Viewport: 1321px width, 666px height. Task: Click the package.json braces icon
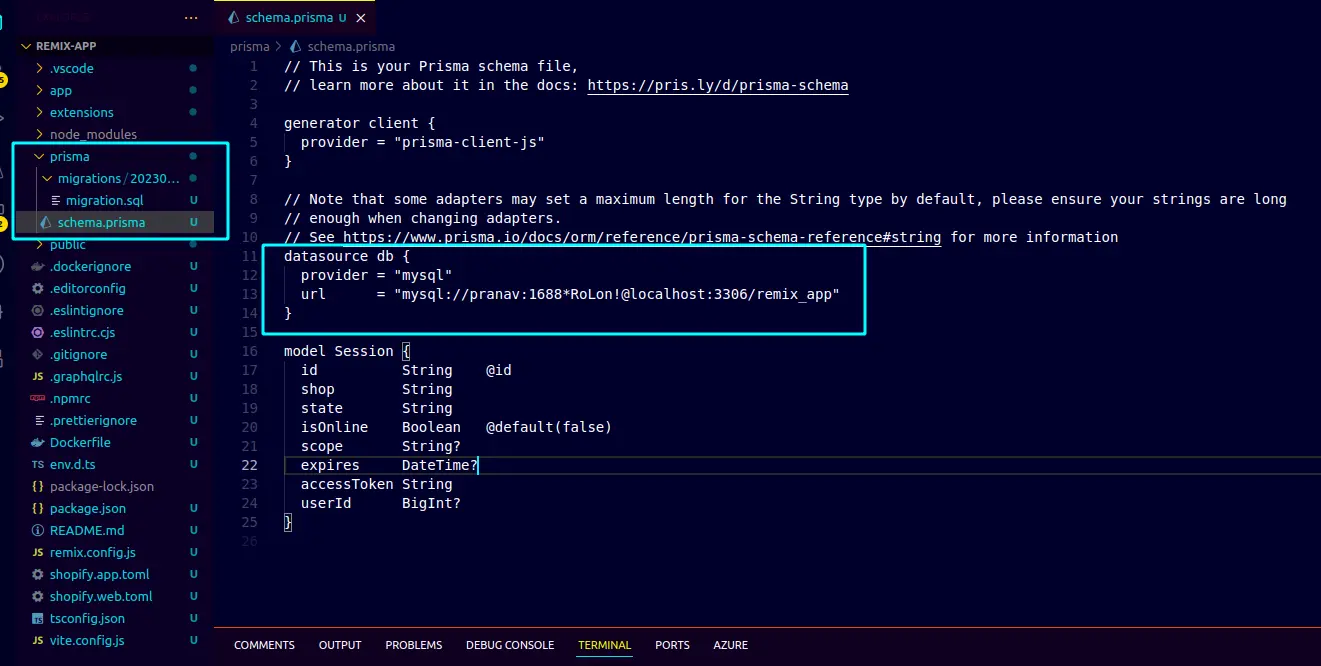(38, 508)
